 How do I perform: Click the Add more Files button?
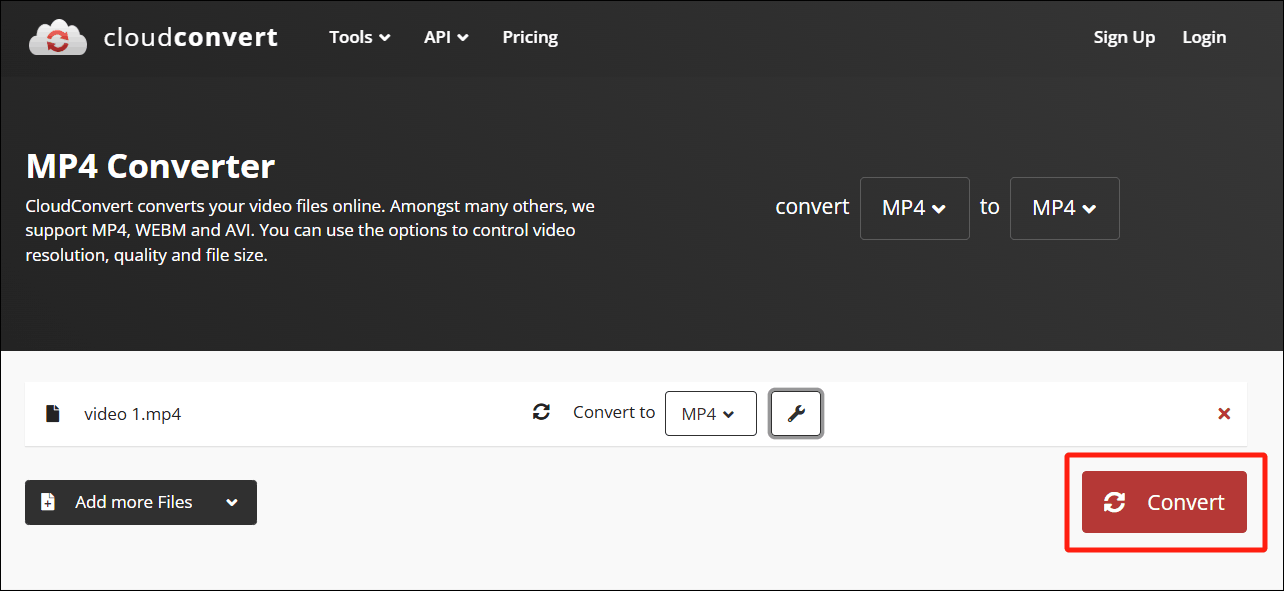(141, 502)
